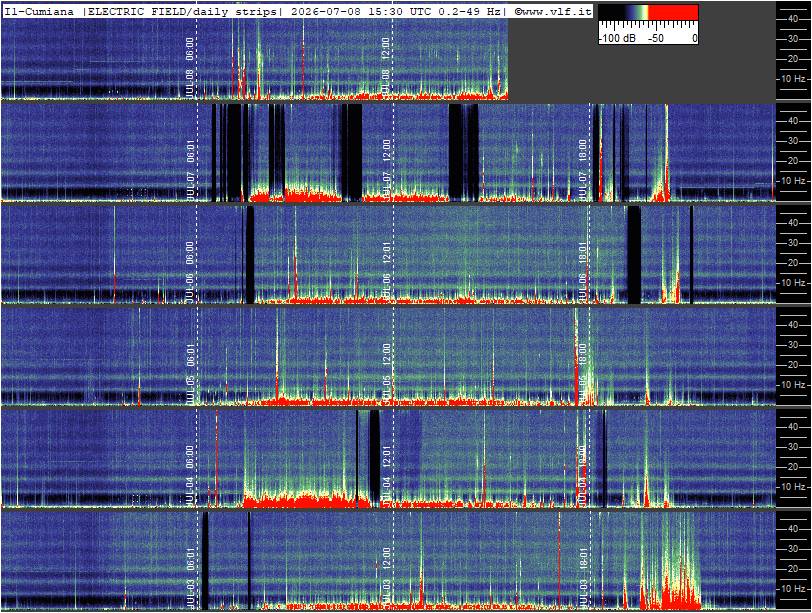
Task: Select the JUL 08 12:00 time marker
Action: point(386,66)
